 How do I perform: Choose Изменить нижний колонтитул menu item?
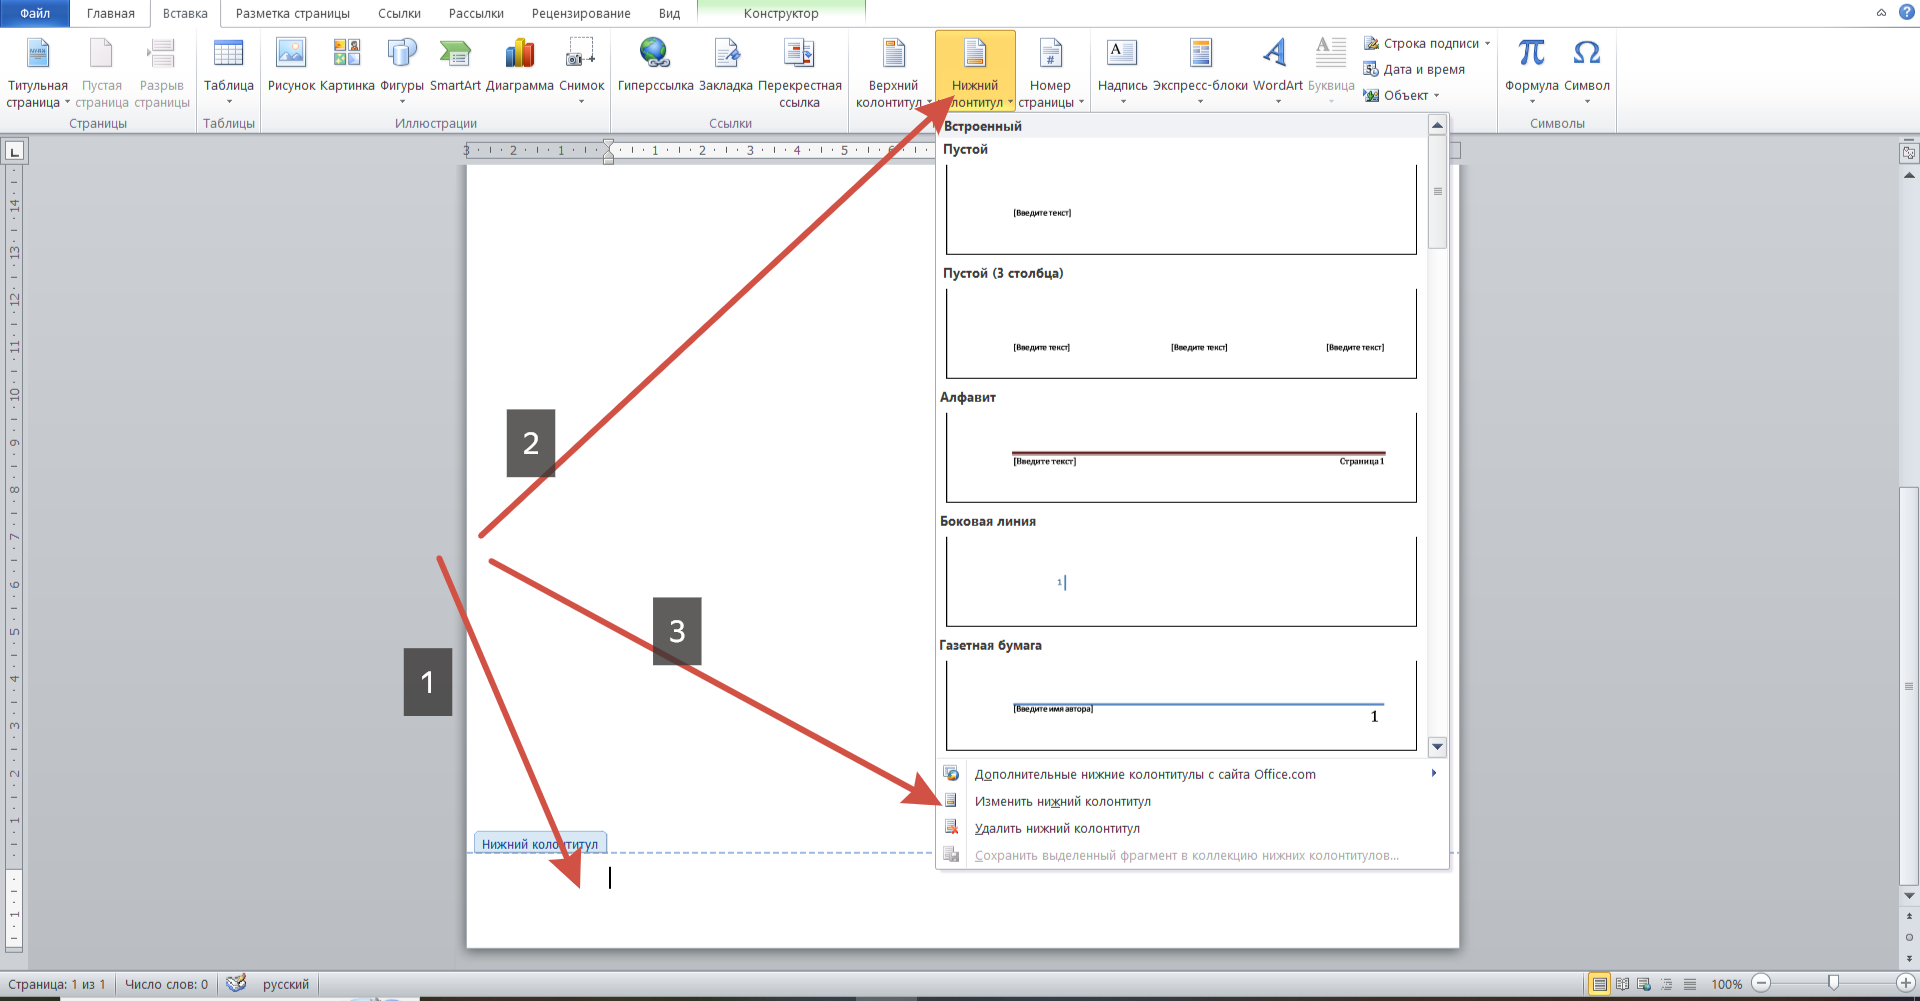coord(1062,801)
